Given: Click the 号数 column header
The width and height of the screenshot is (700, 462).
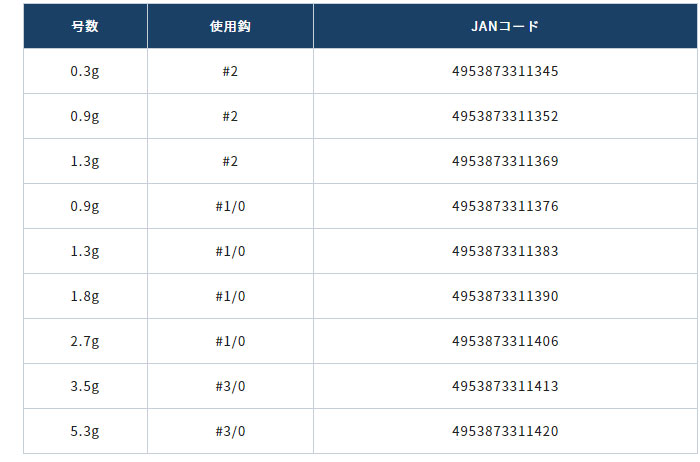Looking at the screenshot, I should click(x=85, y=26).
